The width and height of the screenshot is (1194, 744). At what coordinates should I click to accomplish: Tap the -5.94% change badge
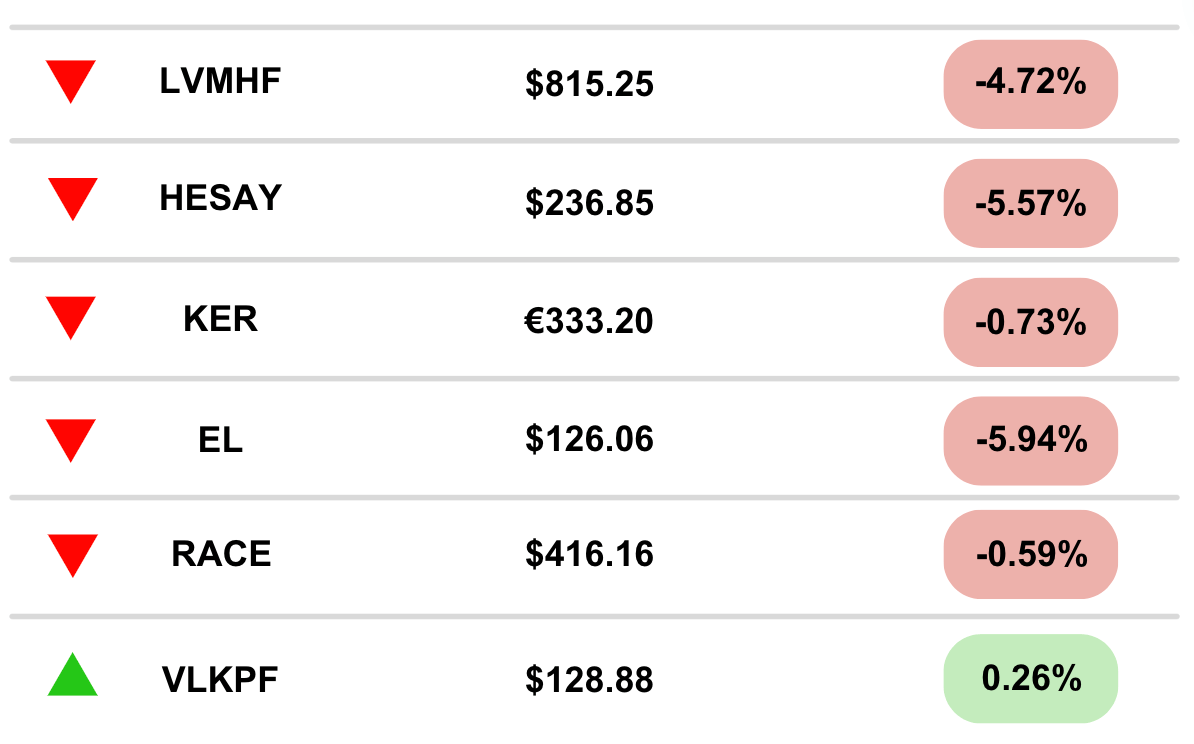(1030, 440)
